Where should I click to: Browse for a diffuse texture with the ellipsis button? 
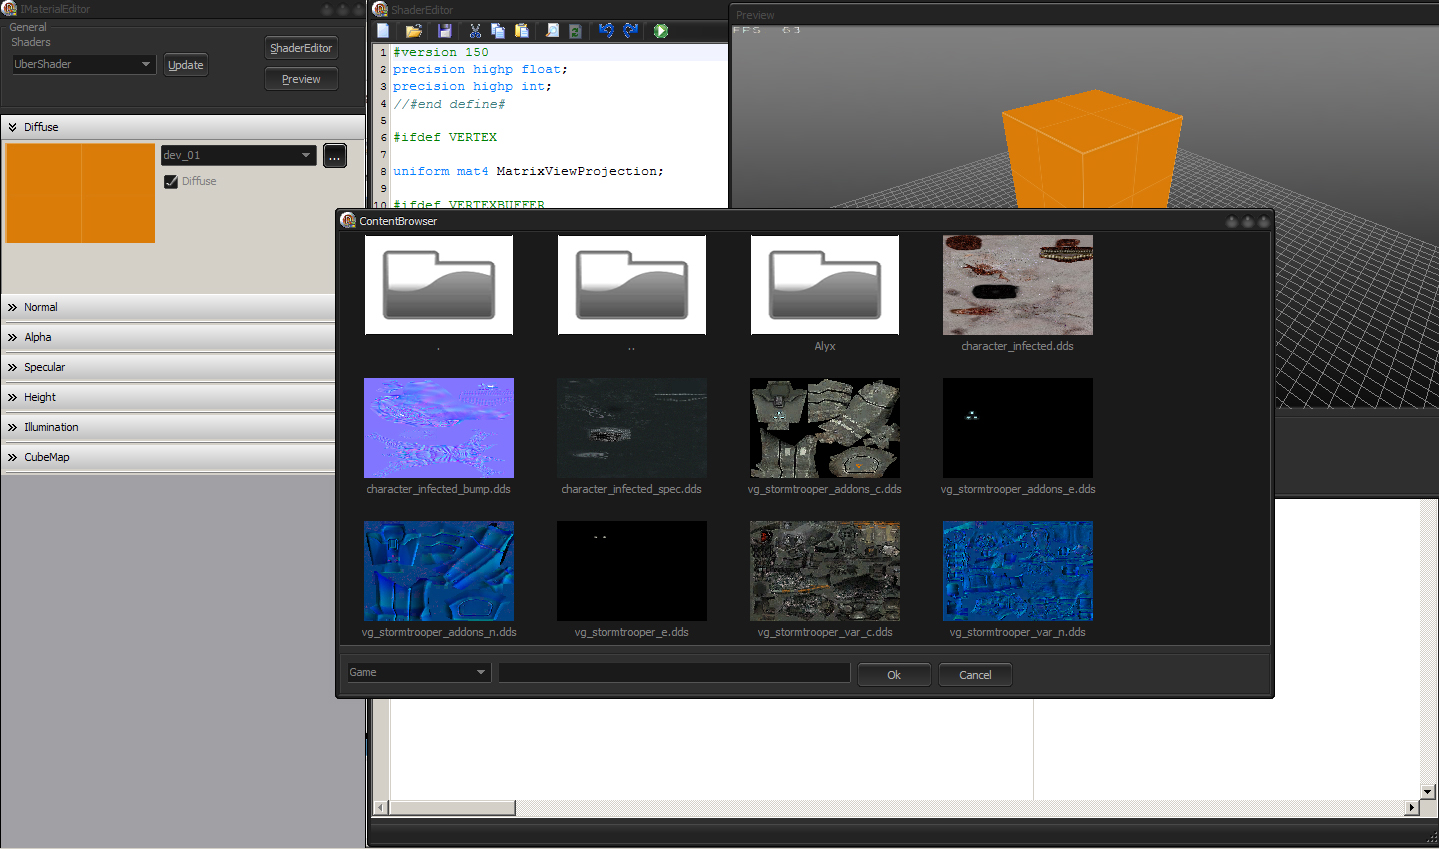tap(335, 156)
